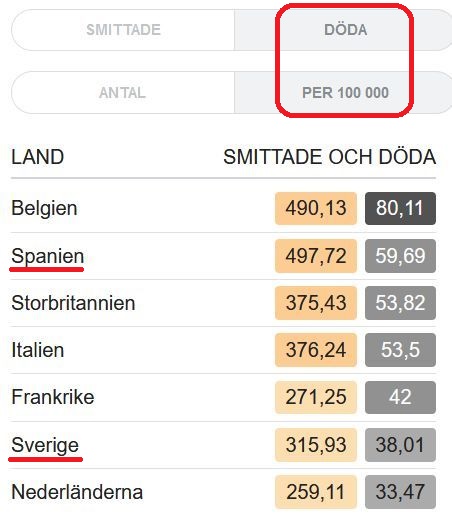Click Sverige's infected badge 315,93
Screen dimensions: 452x519
[x=316, y=445]
